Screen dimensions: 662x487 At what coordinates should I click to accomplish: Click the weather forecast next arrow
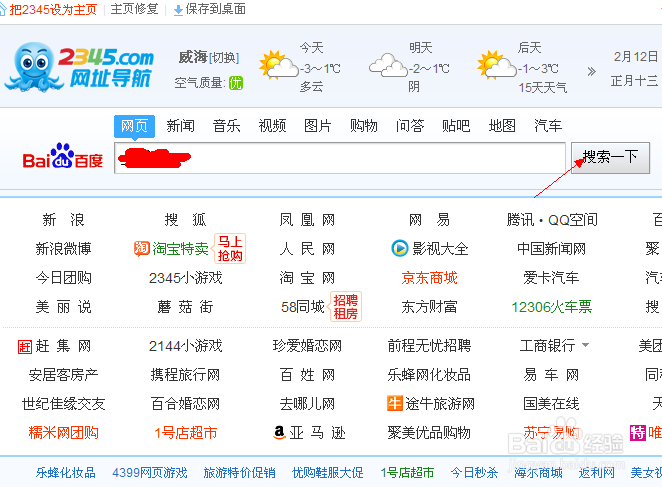tap(591, 71)
